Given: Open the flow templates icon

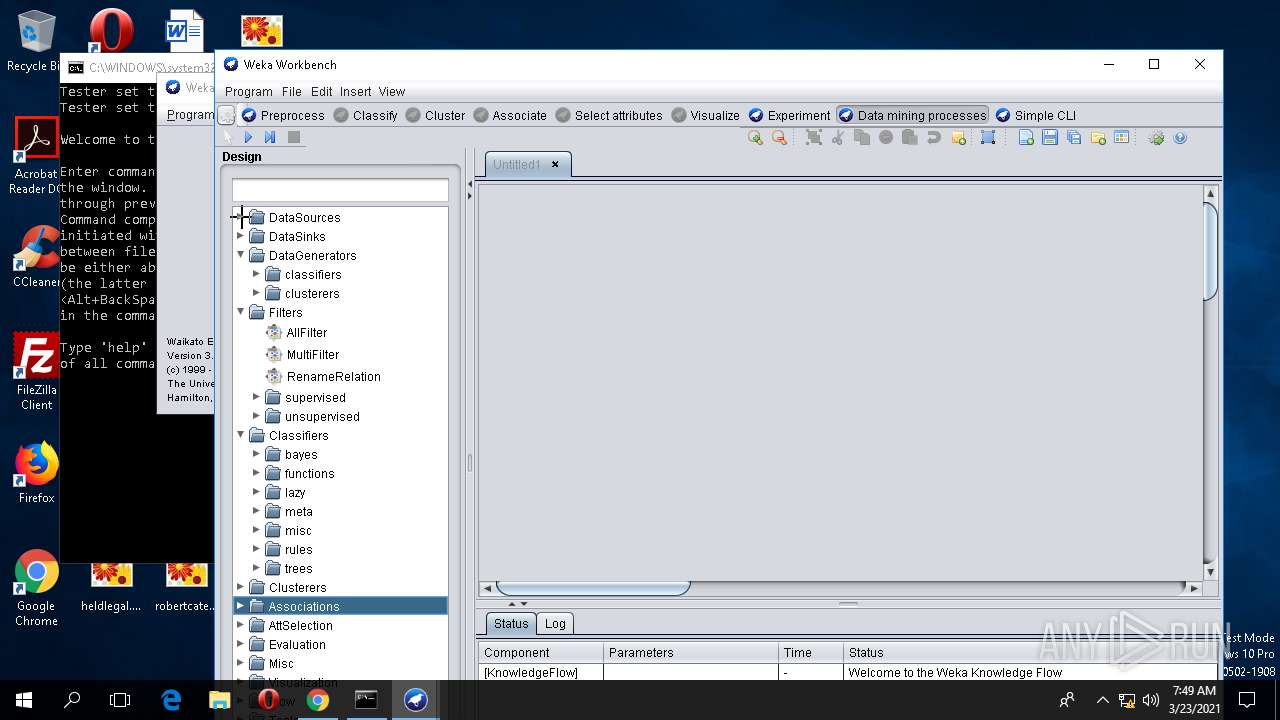Looking at the screenshot, I should pos(1122,138).
